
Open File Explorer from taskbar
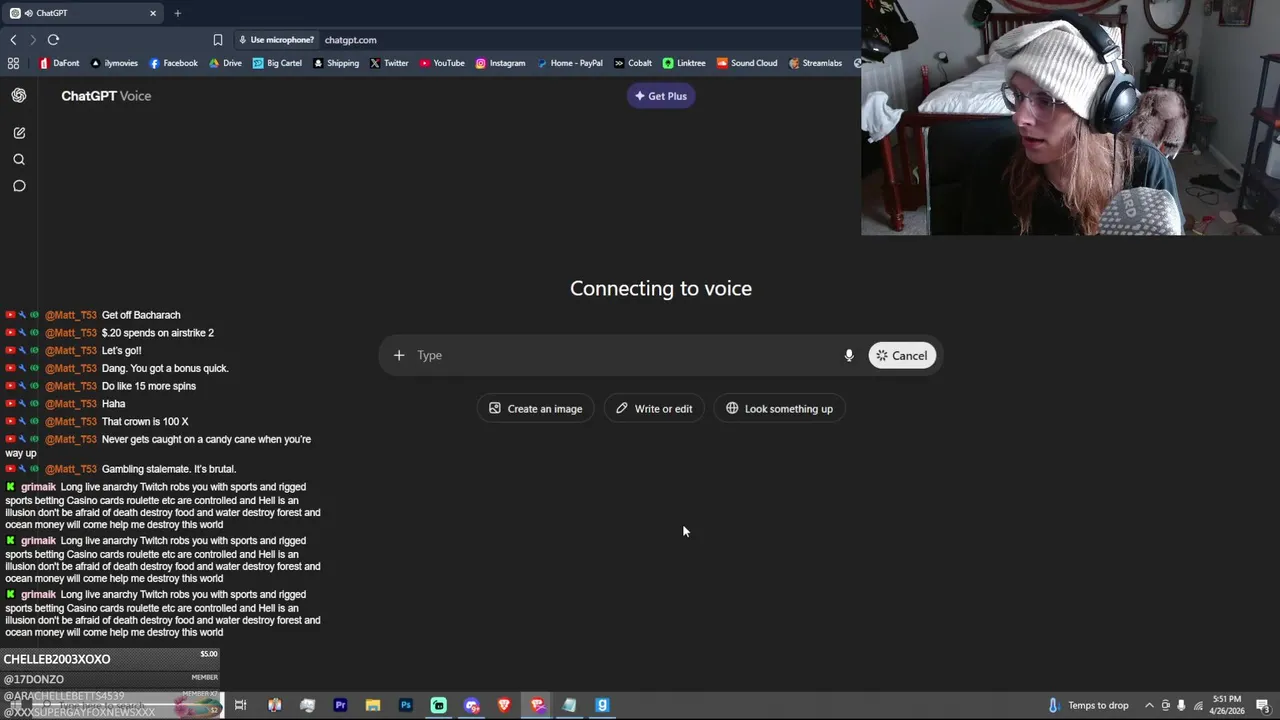(x=373, y=705)
